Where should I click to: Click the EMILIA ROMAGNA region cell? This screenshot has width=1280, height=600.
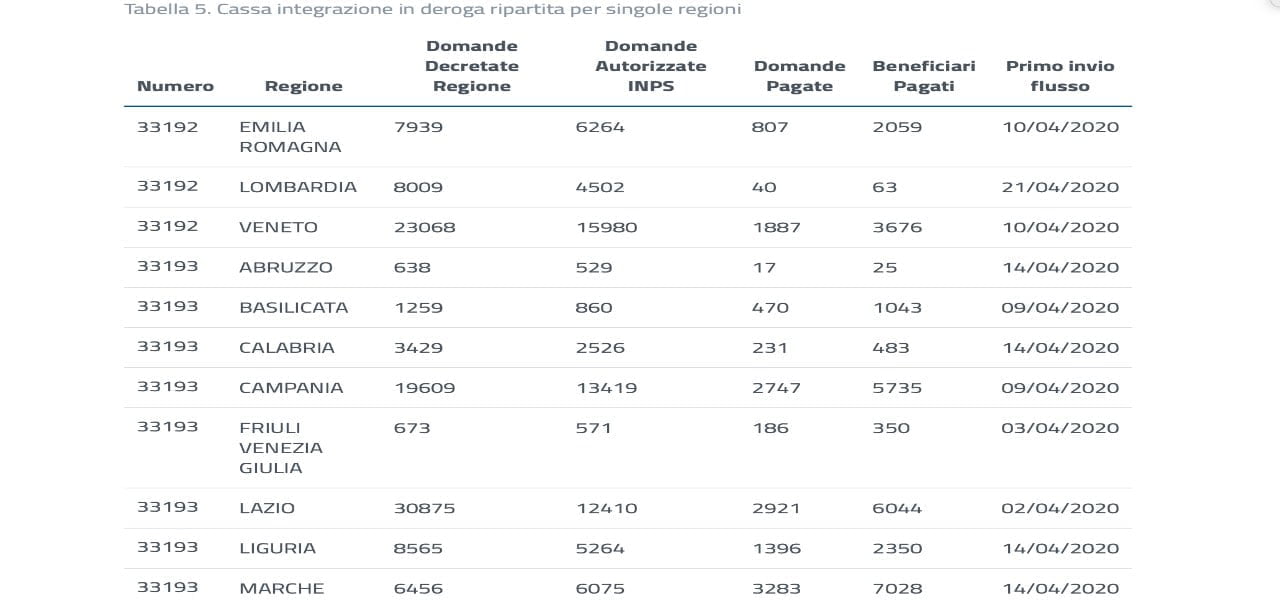[290, 137]
